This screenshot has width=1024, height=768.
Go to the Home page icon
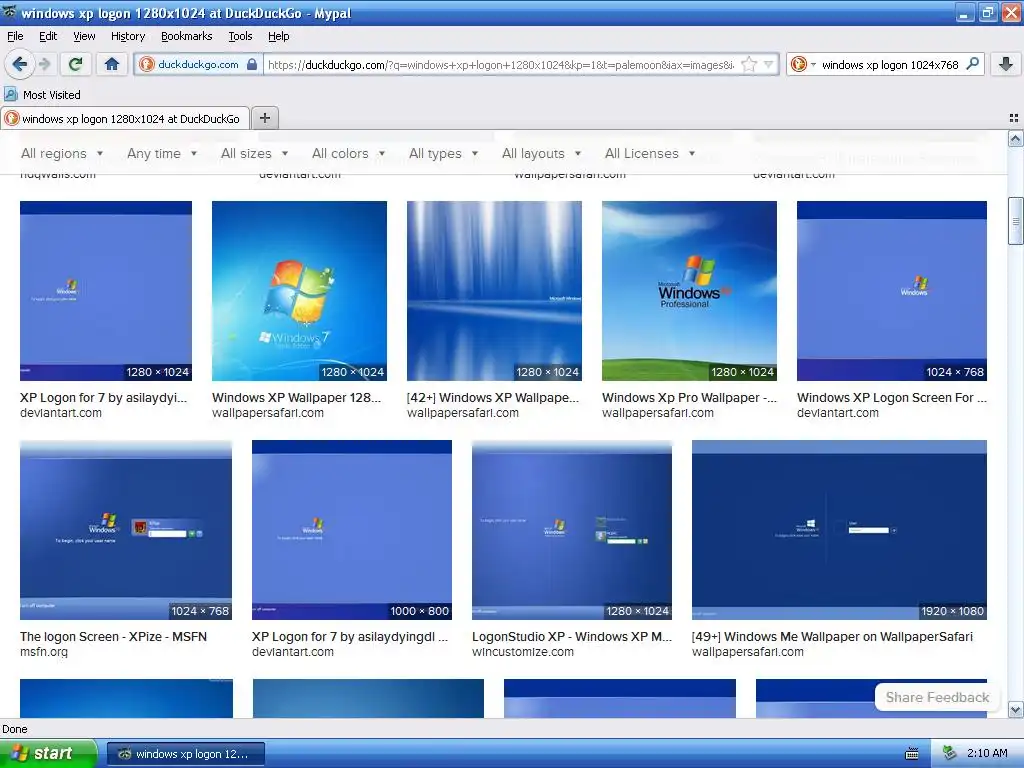point(112,64)
